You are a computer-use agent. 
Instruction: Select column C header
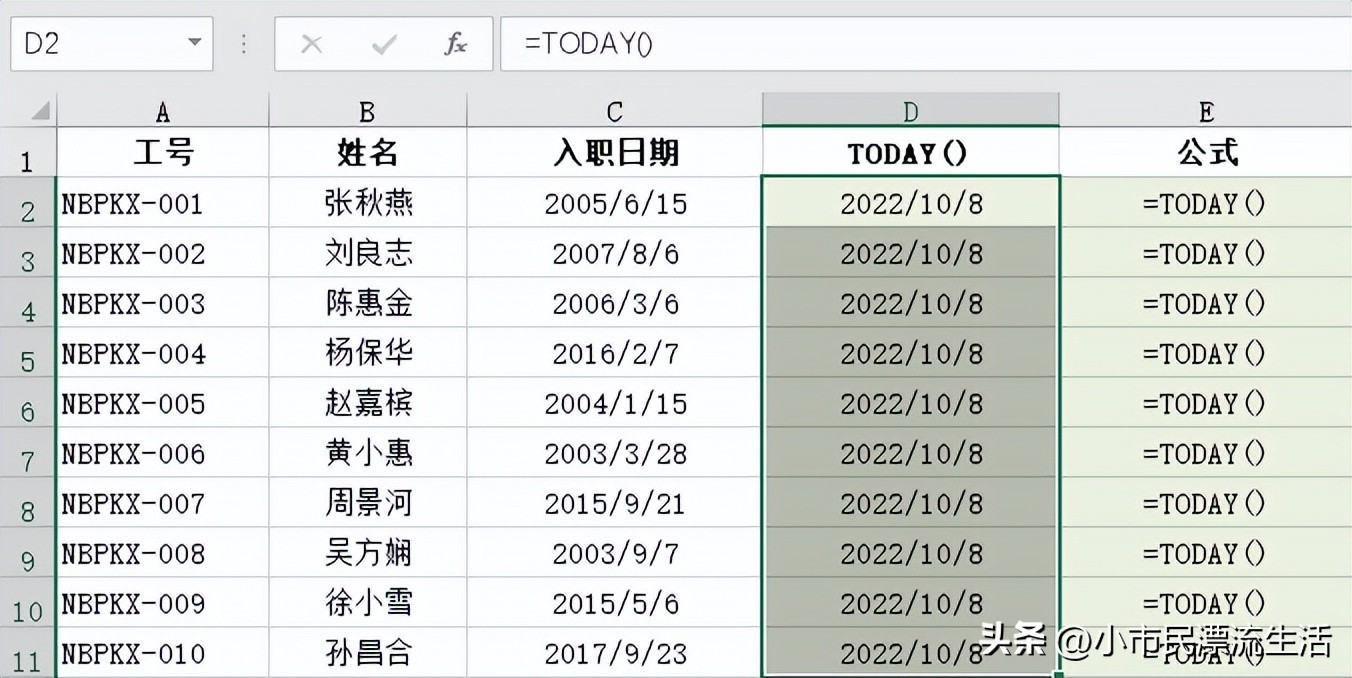[x=614, y=111]
